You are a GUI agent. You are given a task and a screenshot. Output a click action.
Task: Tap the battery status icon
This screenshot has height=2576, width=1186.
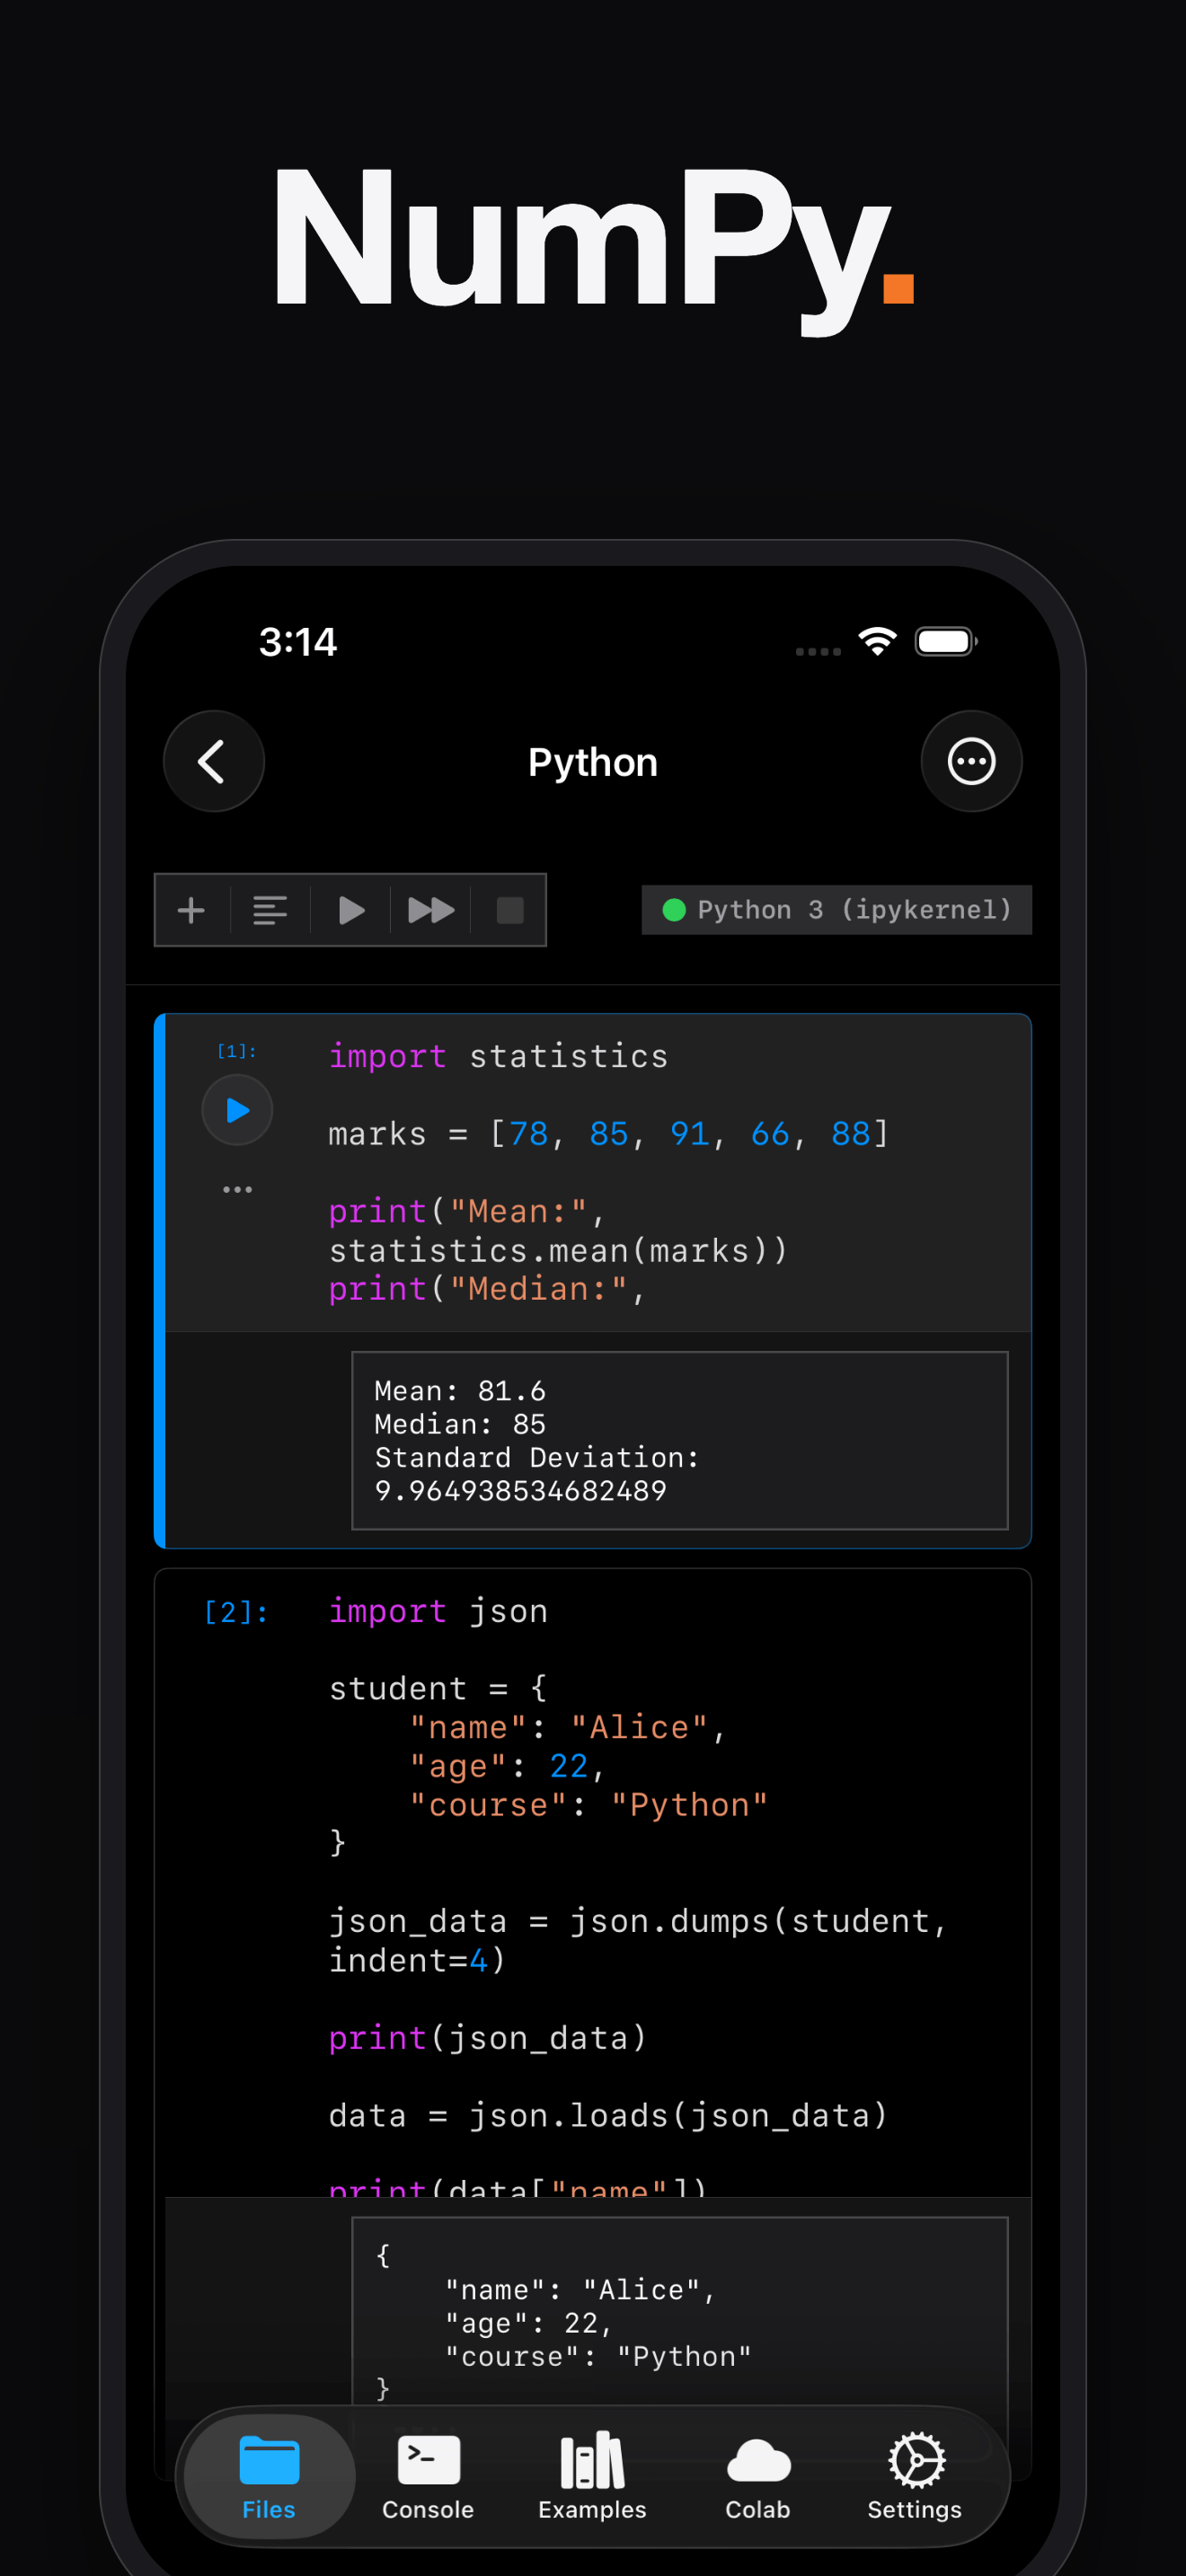point(946,641)
